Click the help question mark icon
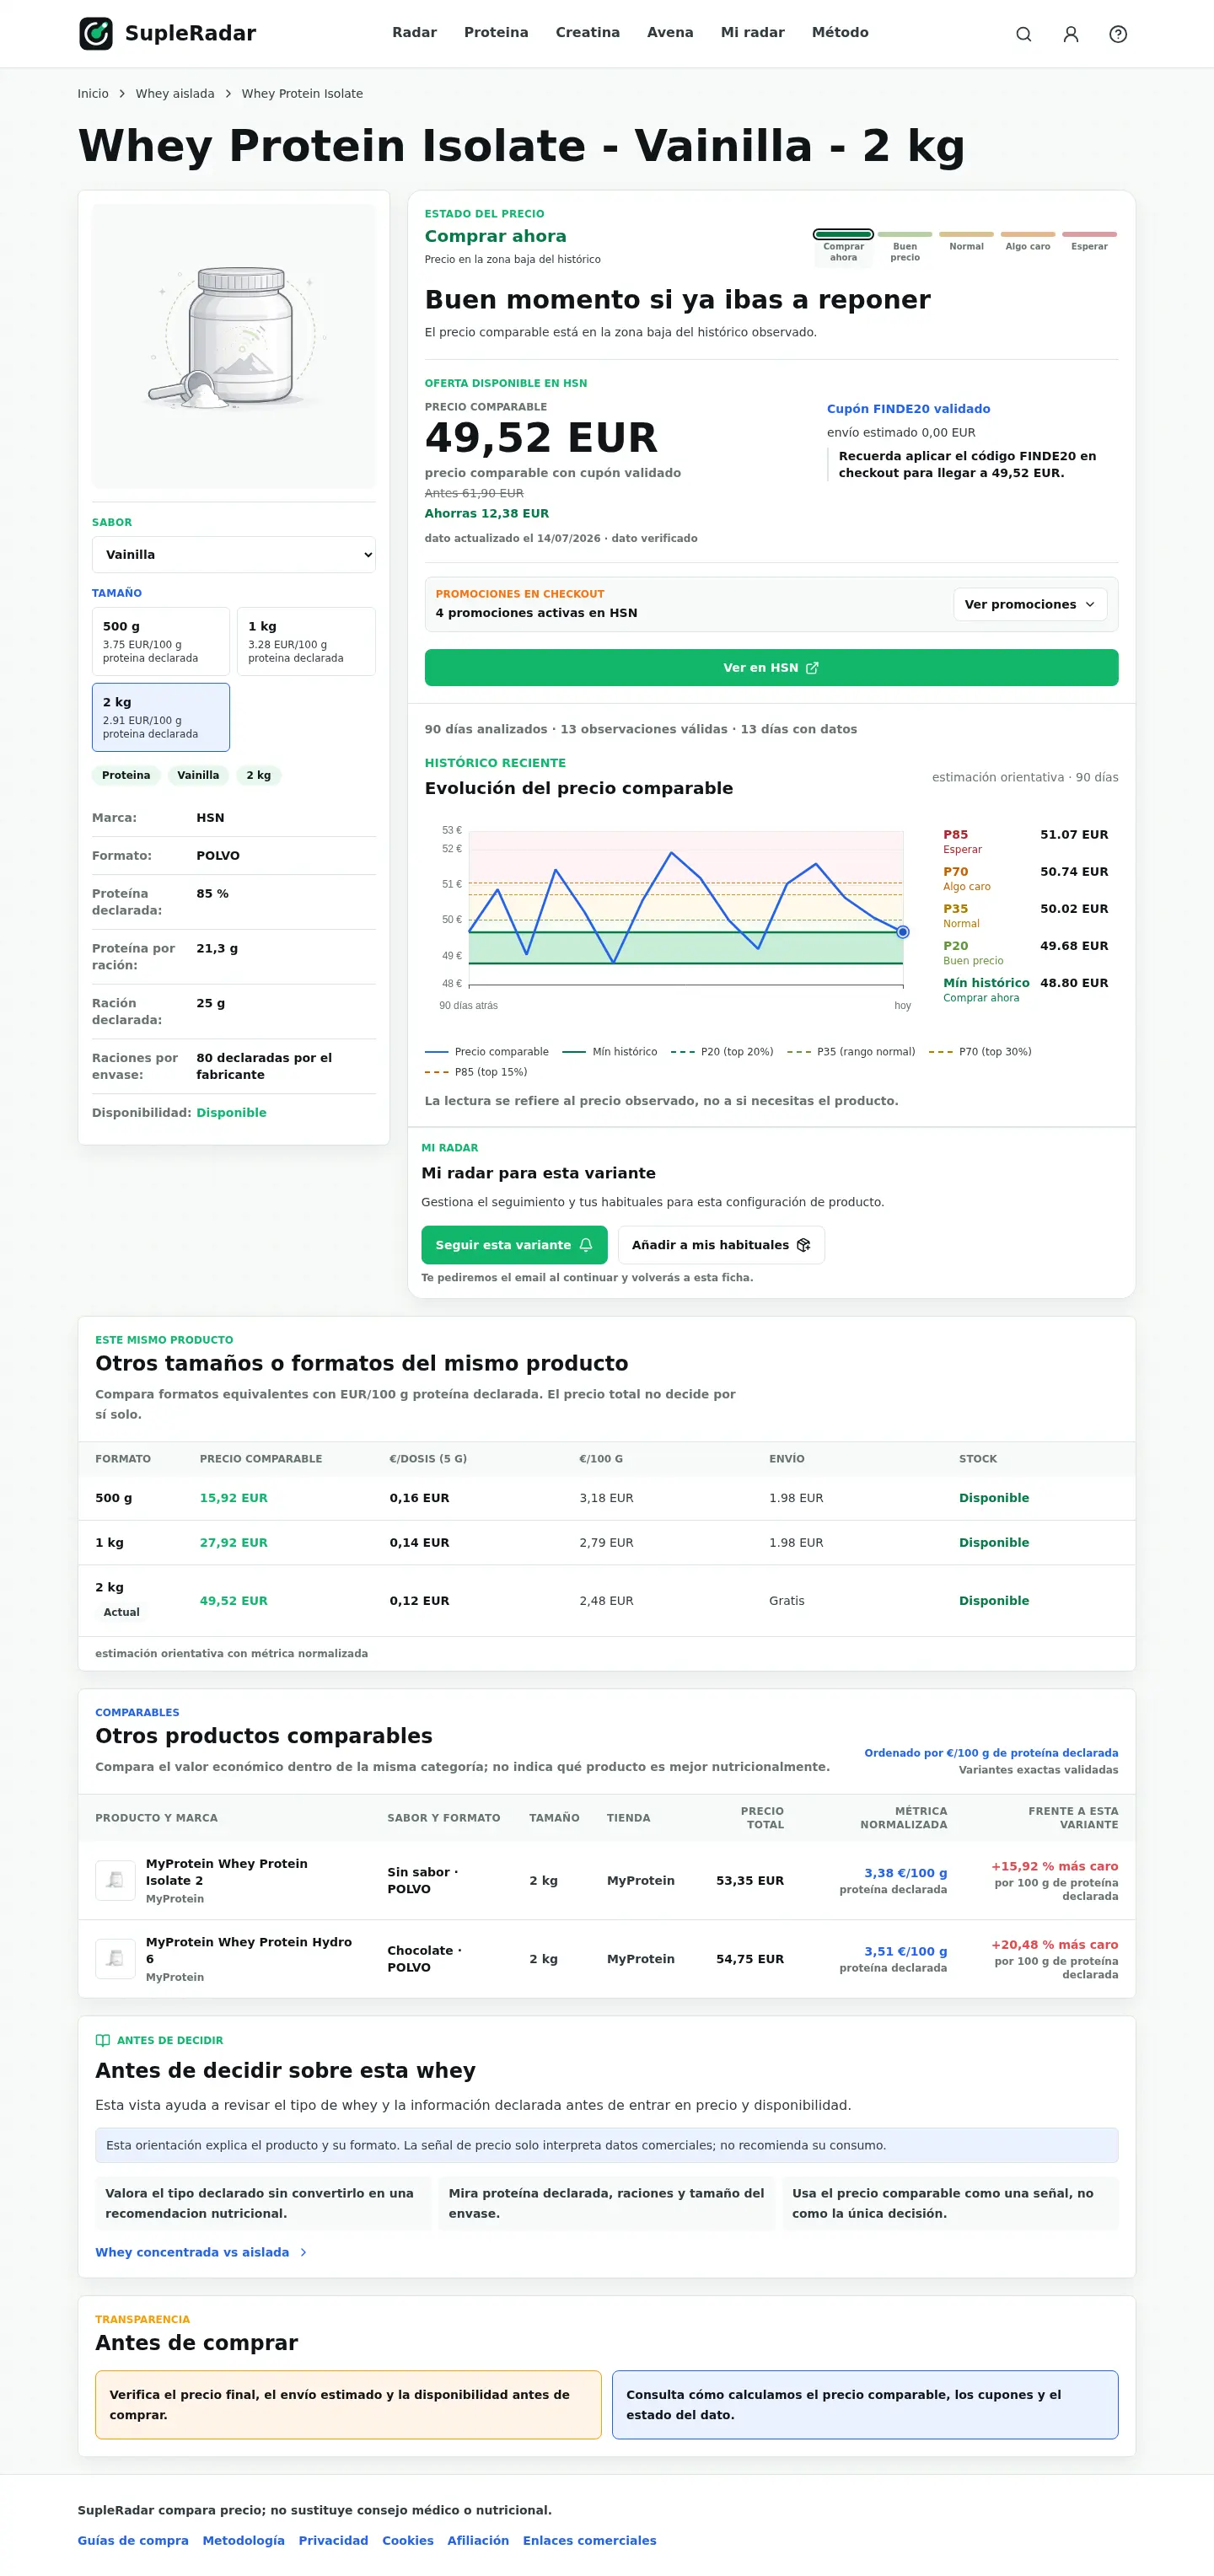 pyautogui.click(x=1118, y=34)
